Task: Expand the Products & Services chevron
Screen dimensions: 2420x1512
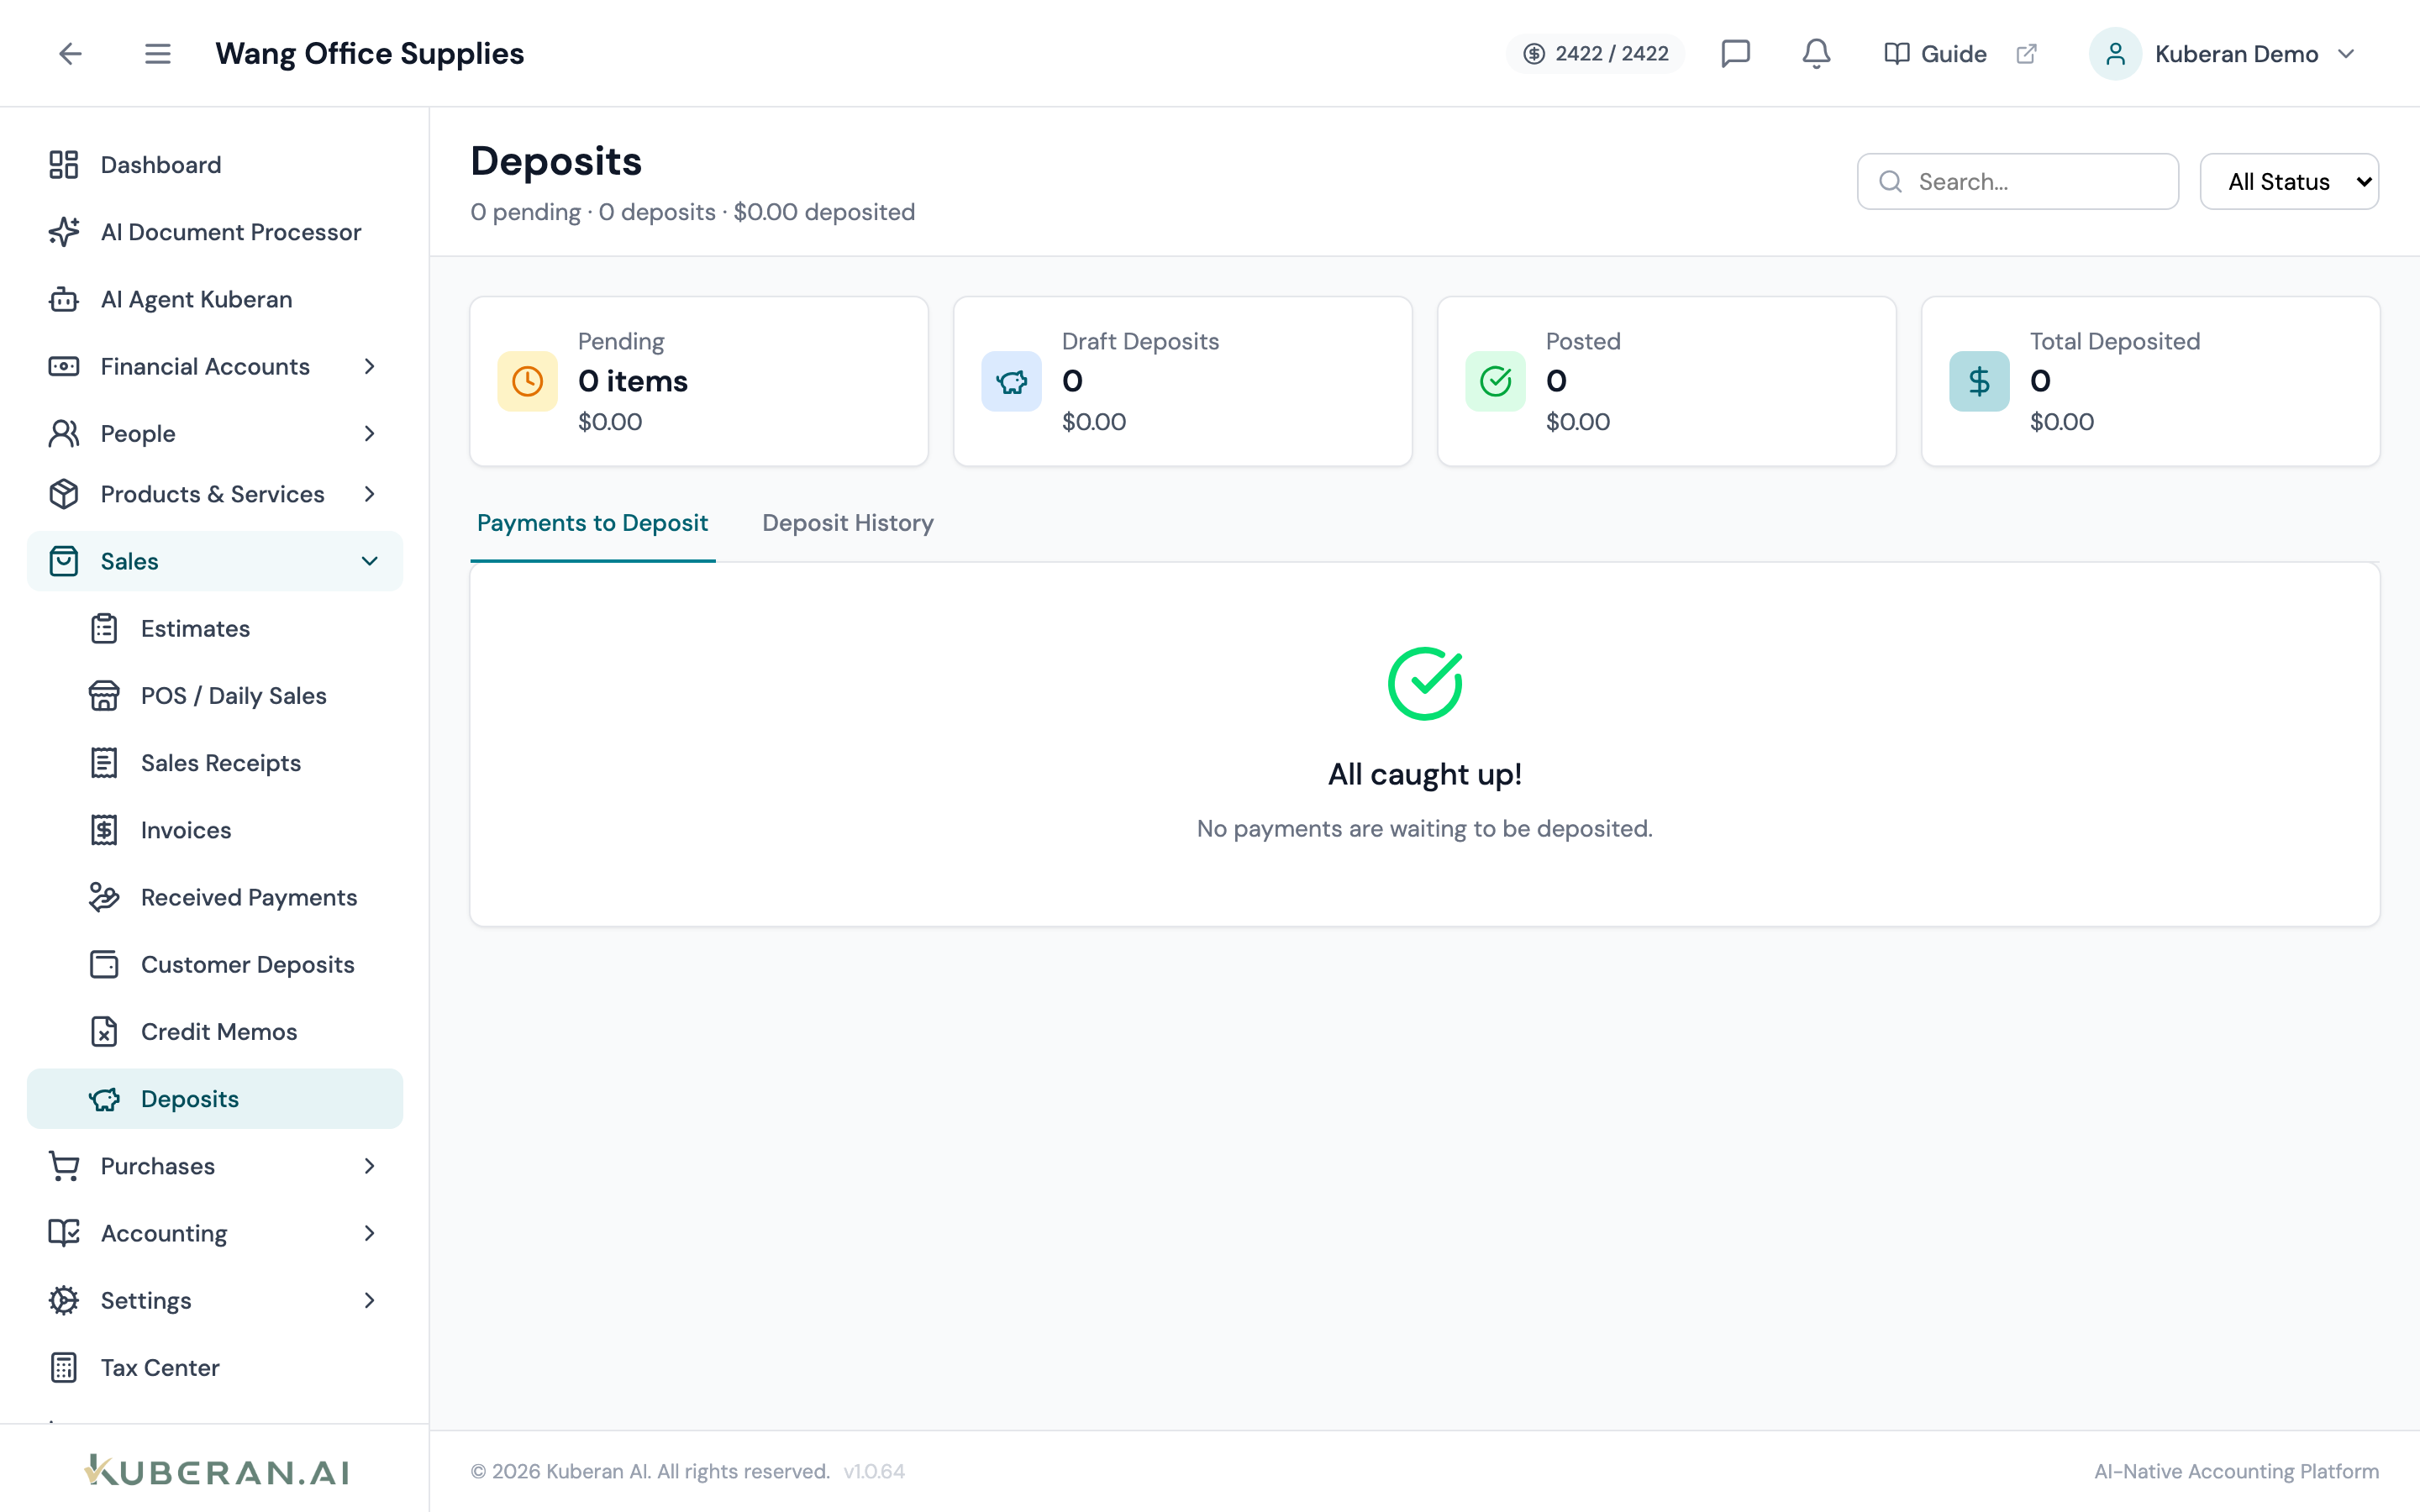Action: click(370, 494)
